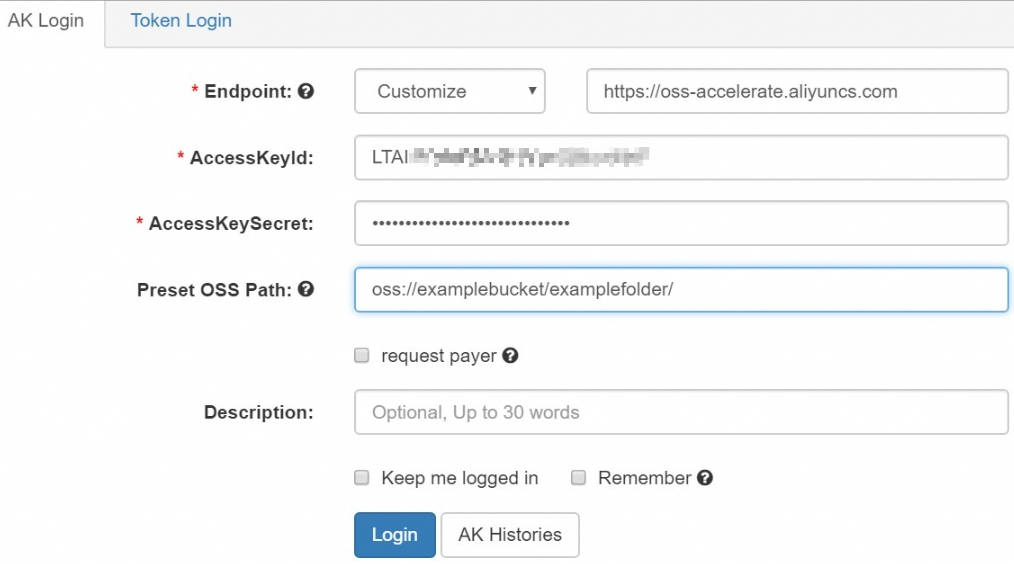Open AK Histories
The height and width of the screenshot is (564, 1014).
(x=510, y=534)
